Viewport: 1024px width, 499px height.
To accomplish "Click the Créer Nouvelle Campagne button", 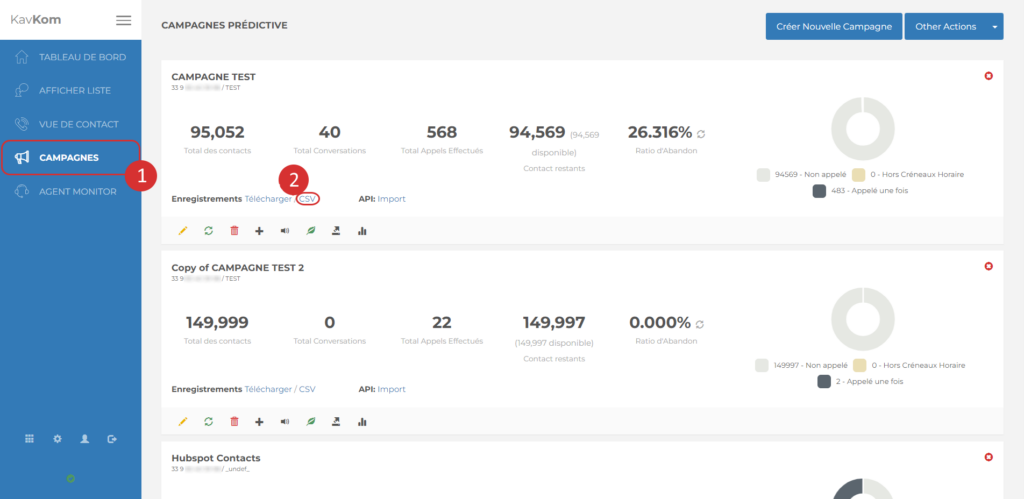I will tap(834, 27).
